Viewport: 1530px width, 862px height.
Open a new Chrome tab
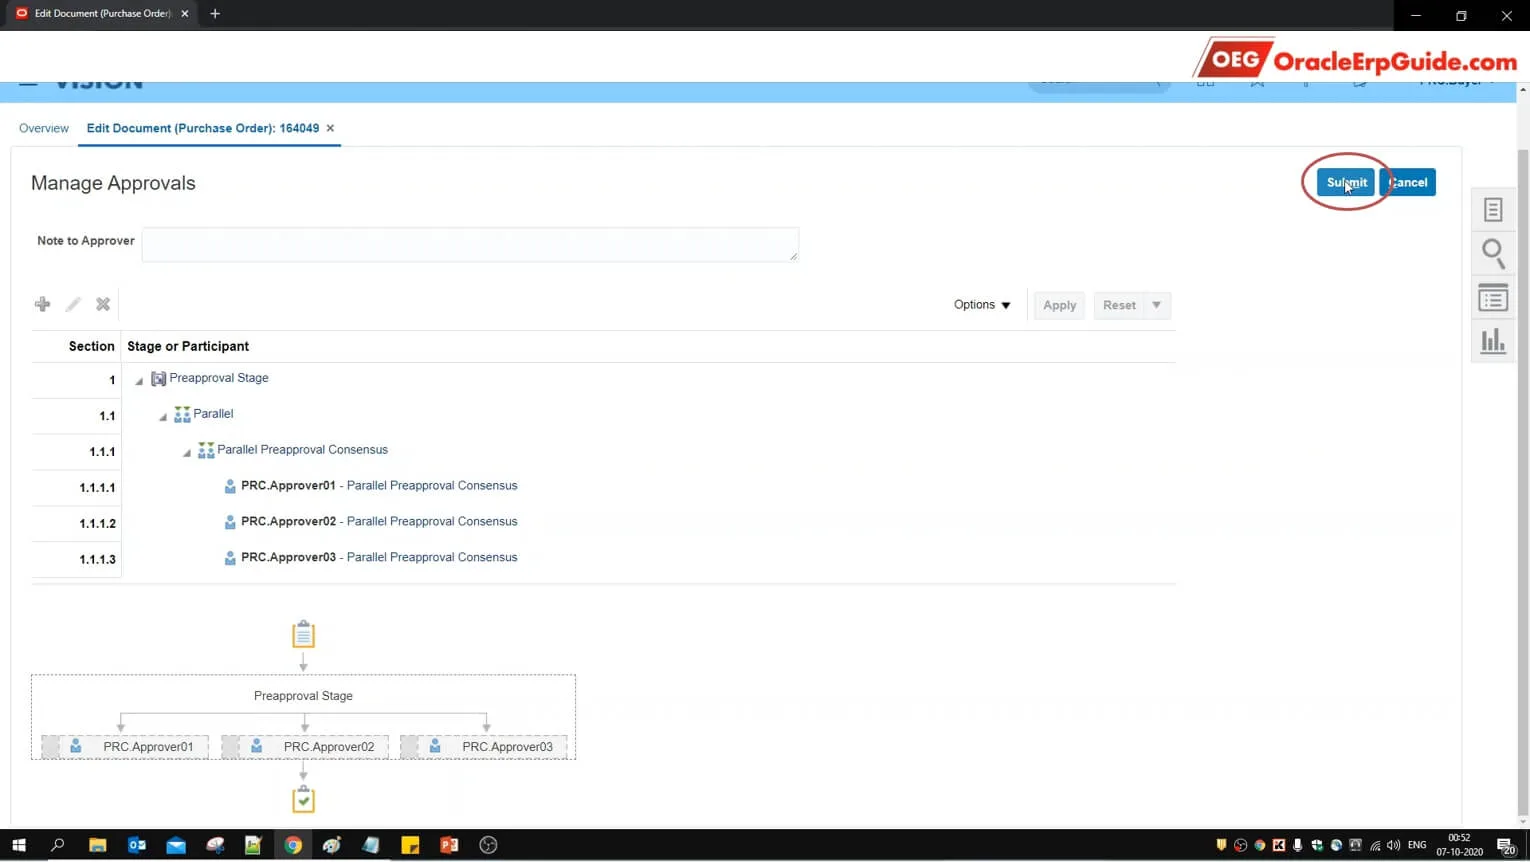(215, 14)
